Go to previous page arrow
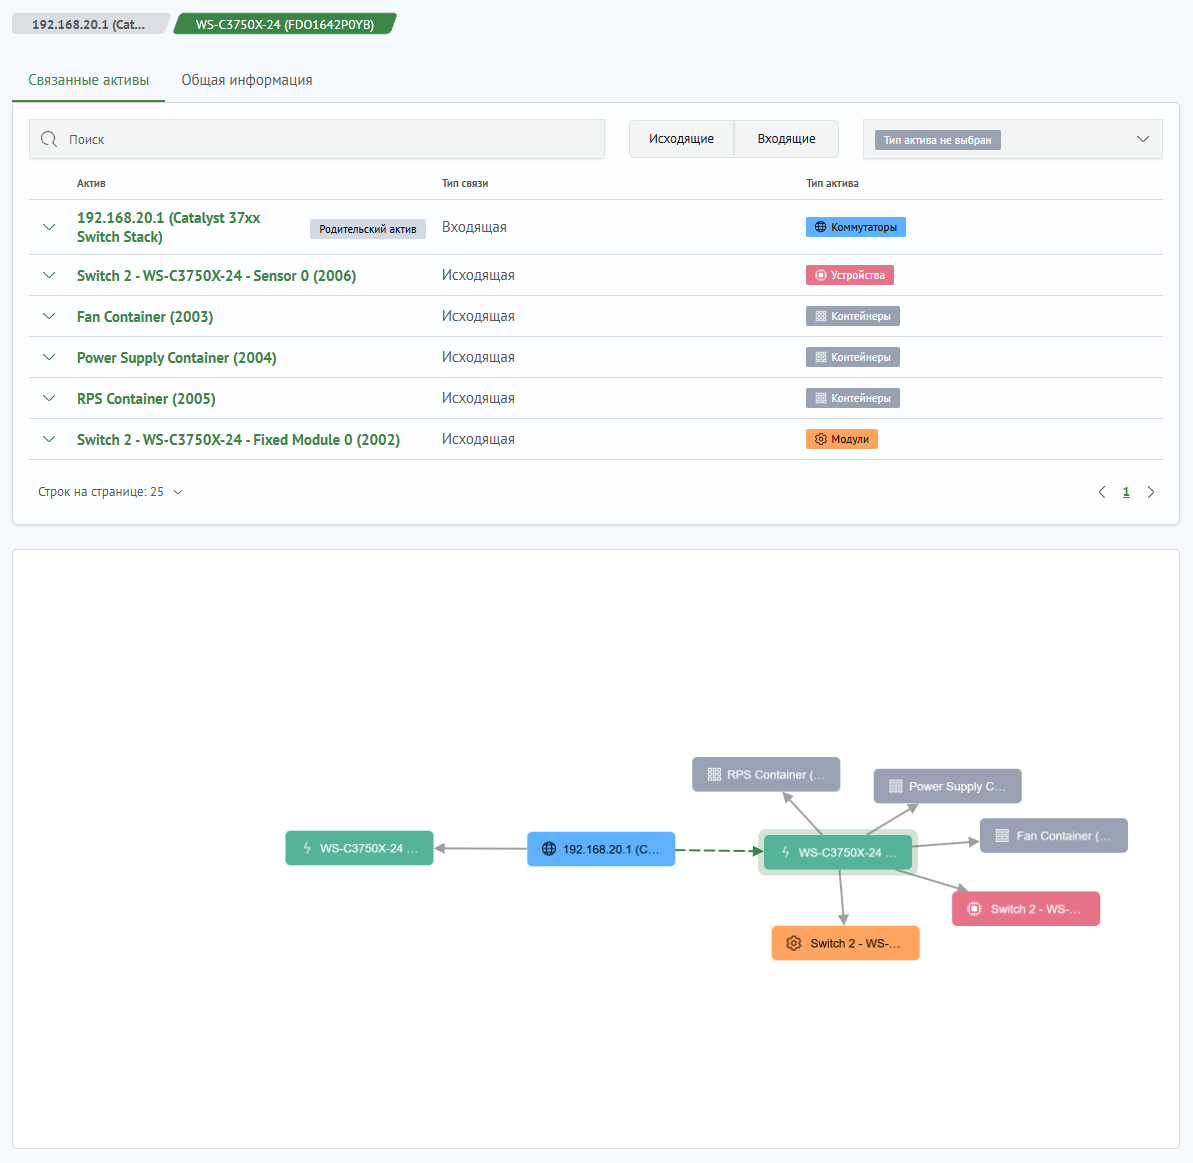This screenshot has width=1193, height=1163. 1102,492
